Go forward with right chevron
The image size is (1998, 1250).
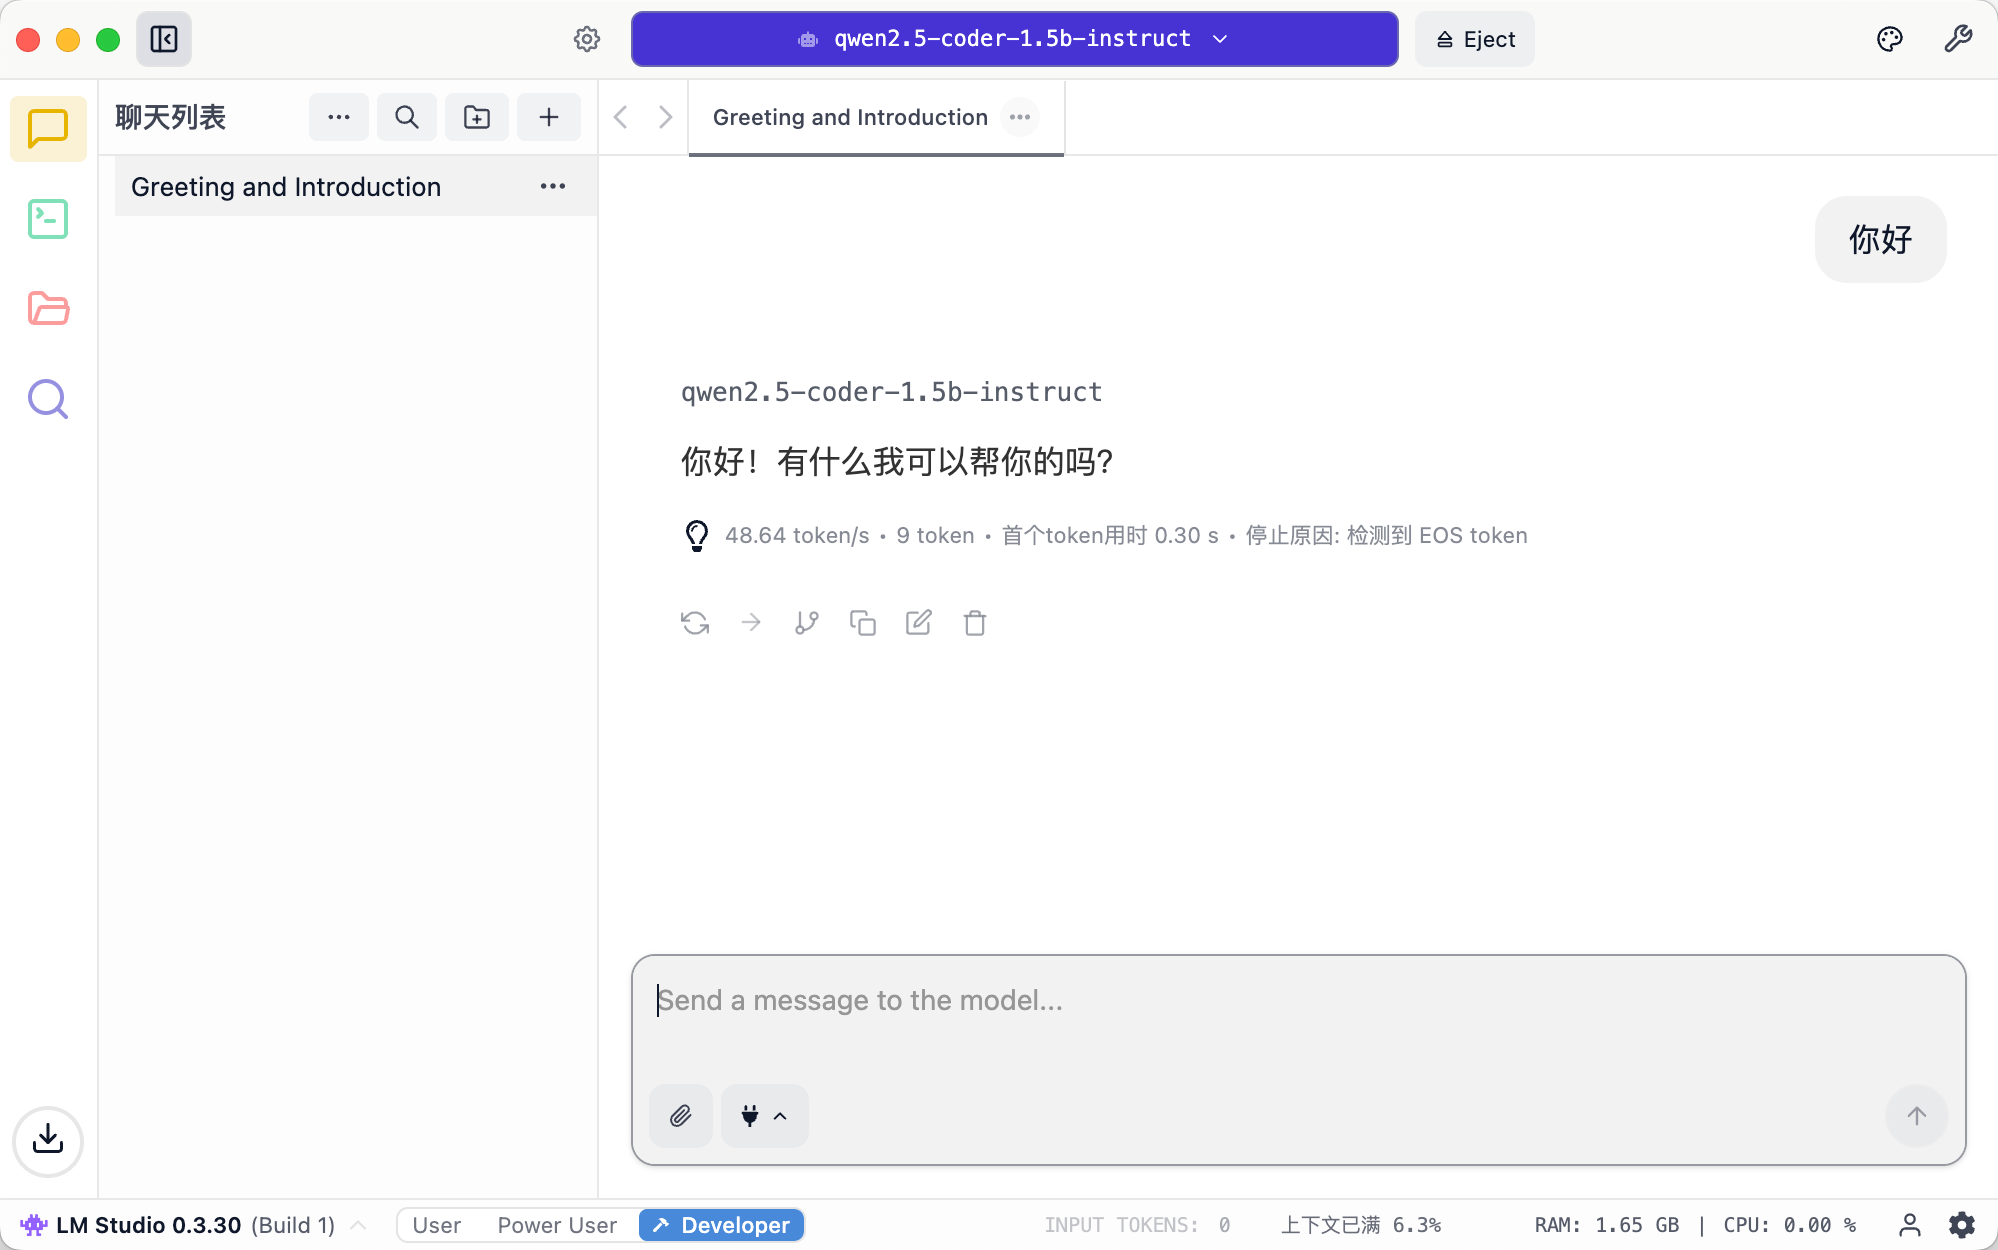click(x=665, y=117)
